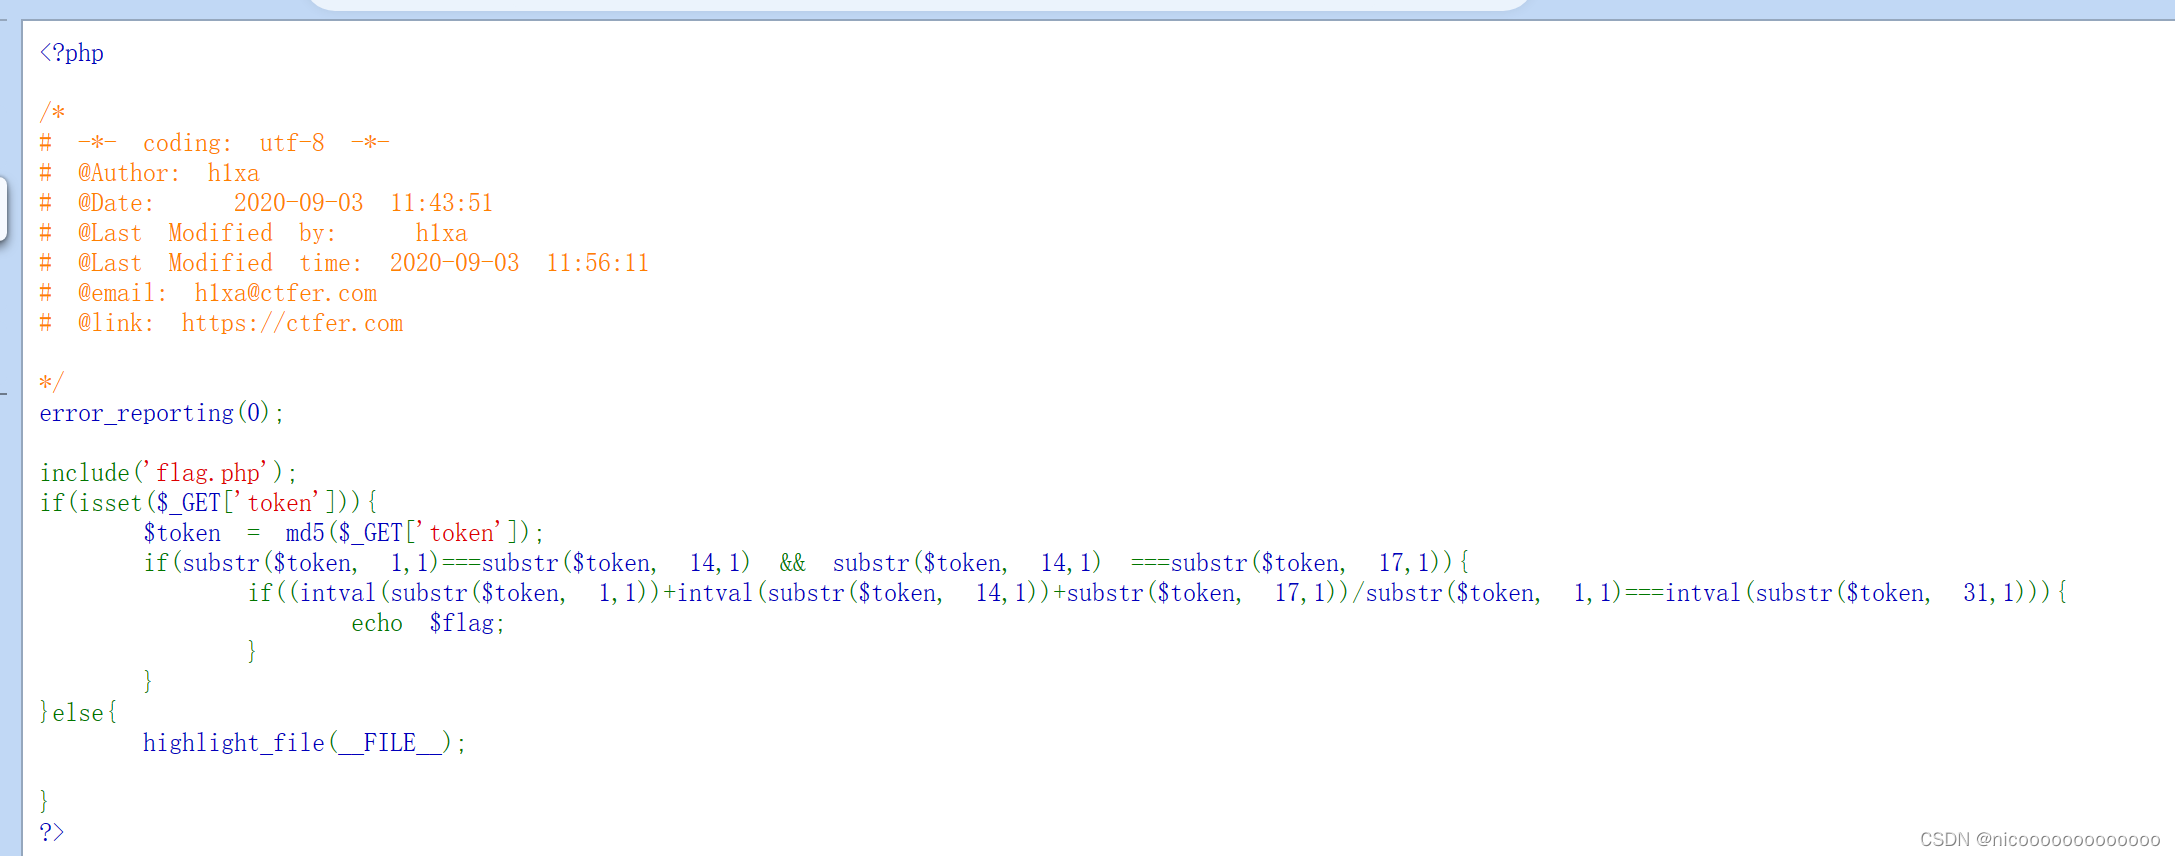Click the 'https://ctfer.com' link text
This screenshot has height=856, width=2175.
click(292, 323)
